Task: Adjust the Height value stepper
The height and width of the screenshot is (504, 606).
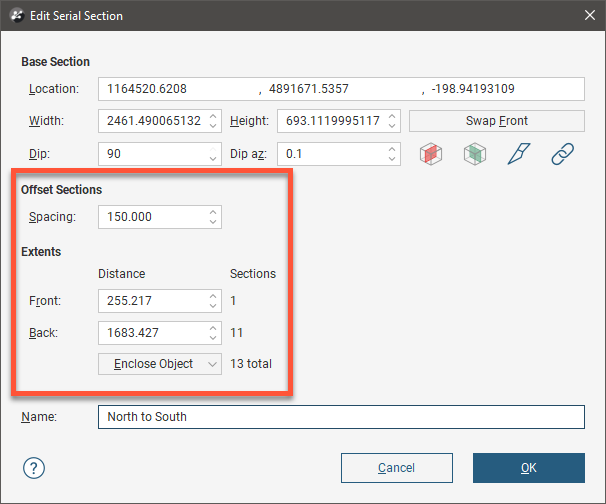Action: point(392,122)
